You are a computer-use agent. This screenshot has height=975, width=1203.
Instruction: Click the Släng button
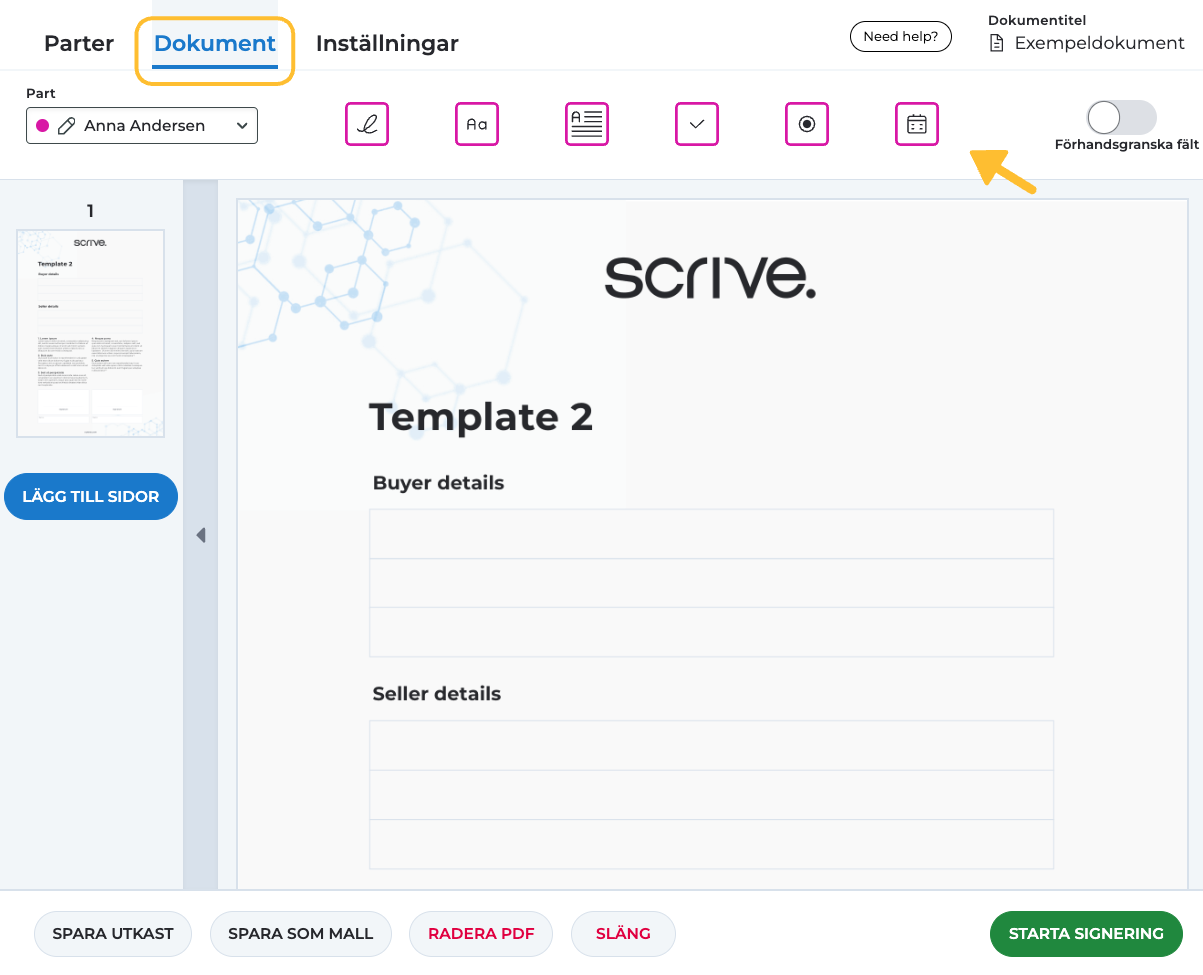click(x=623, y=934)
